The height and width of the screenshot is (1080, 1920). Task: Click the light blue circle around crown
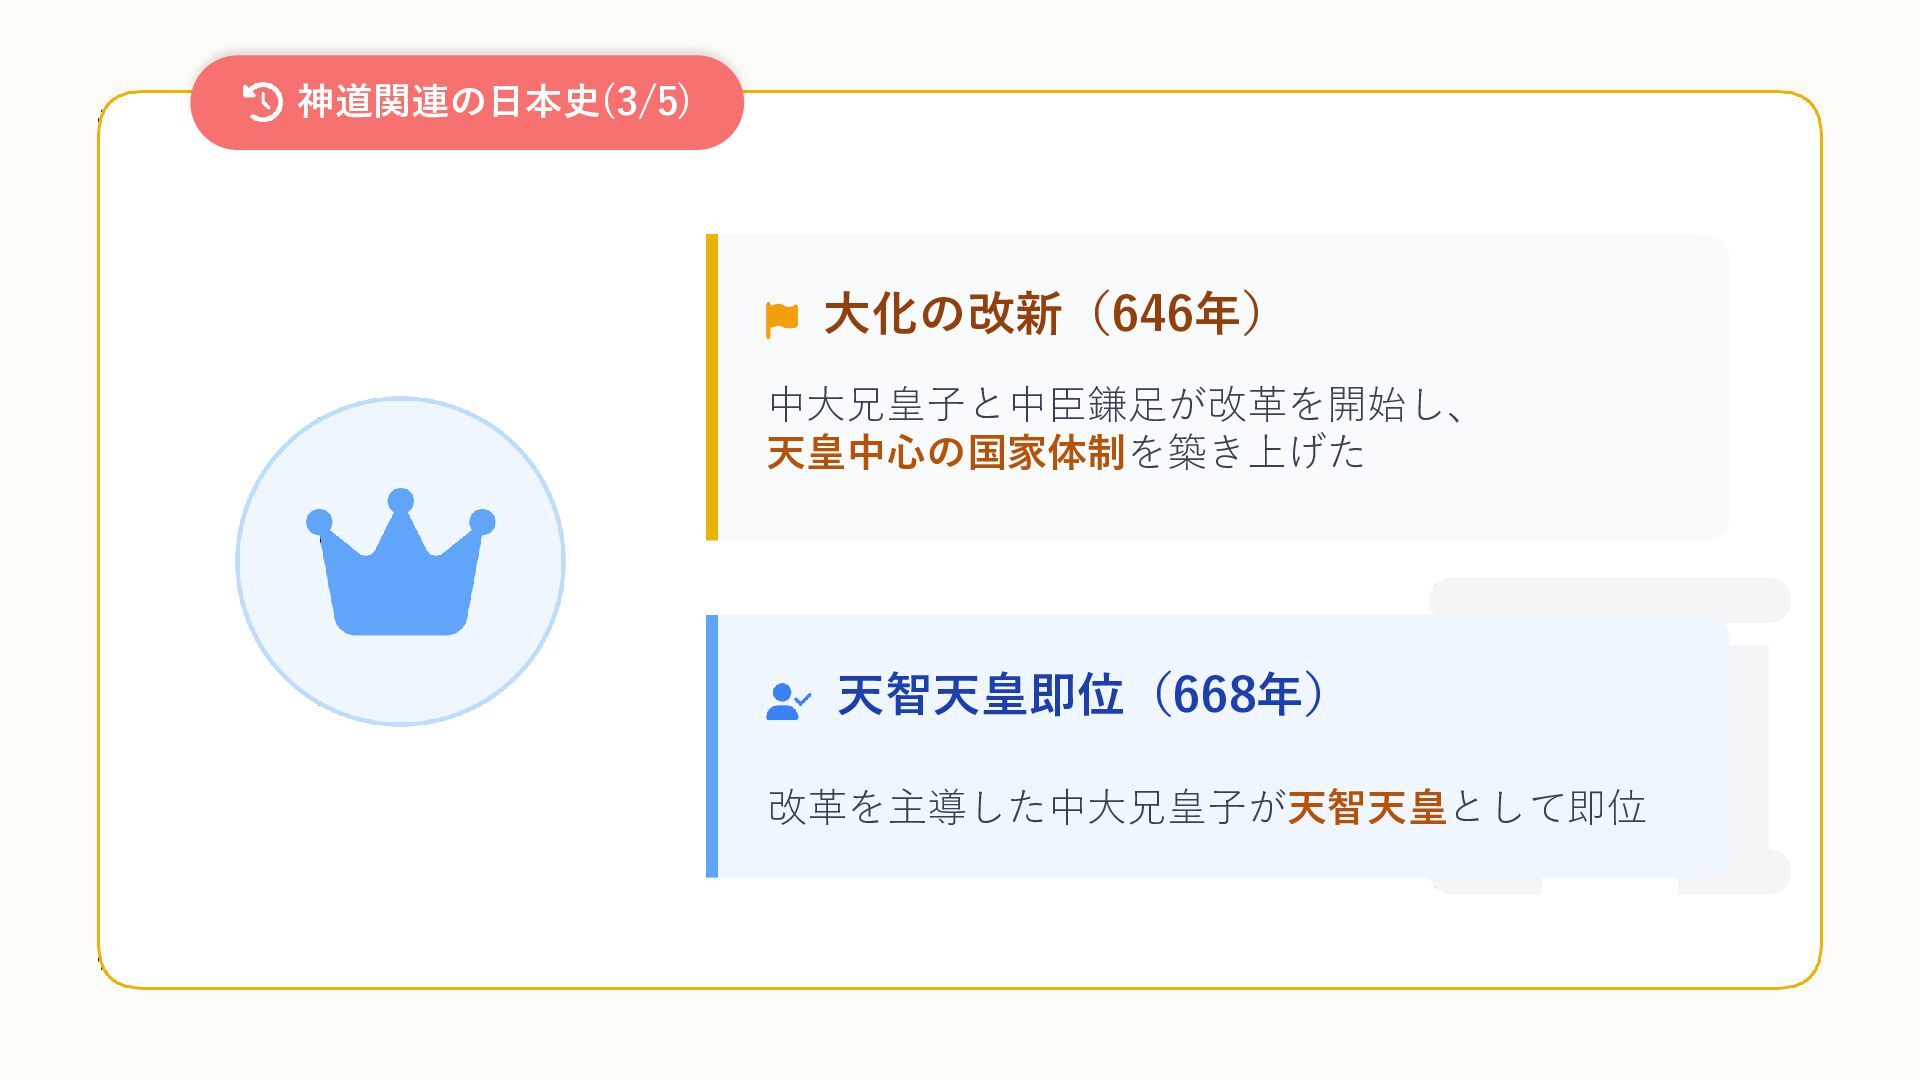[400, 562]
